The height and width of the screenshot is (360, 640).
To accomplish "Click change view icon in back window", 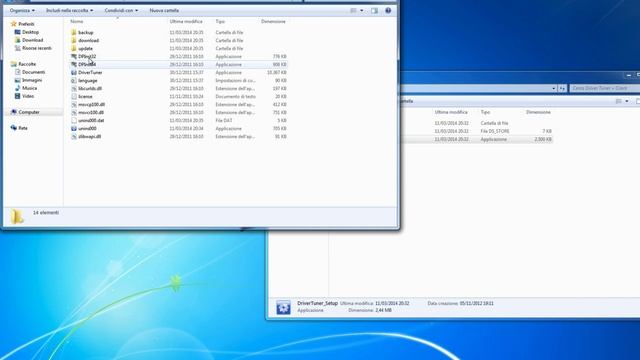I will tap(618, 101).
